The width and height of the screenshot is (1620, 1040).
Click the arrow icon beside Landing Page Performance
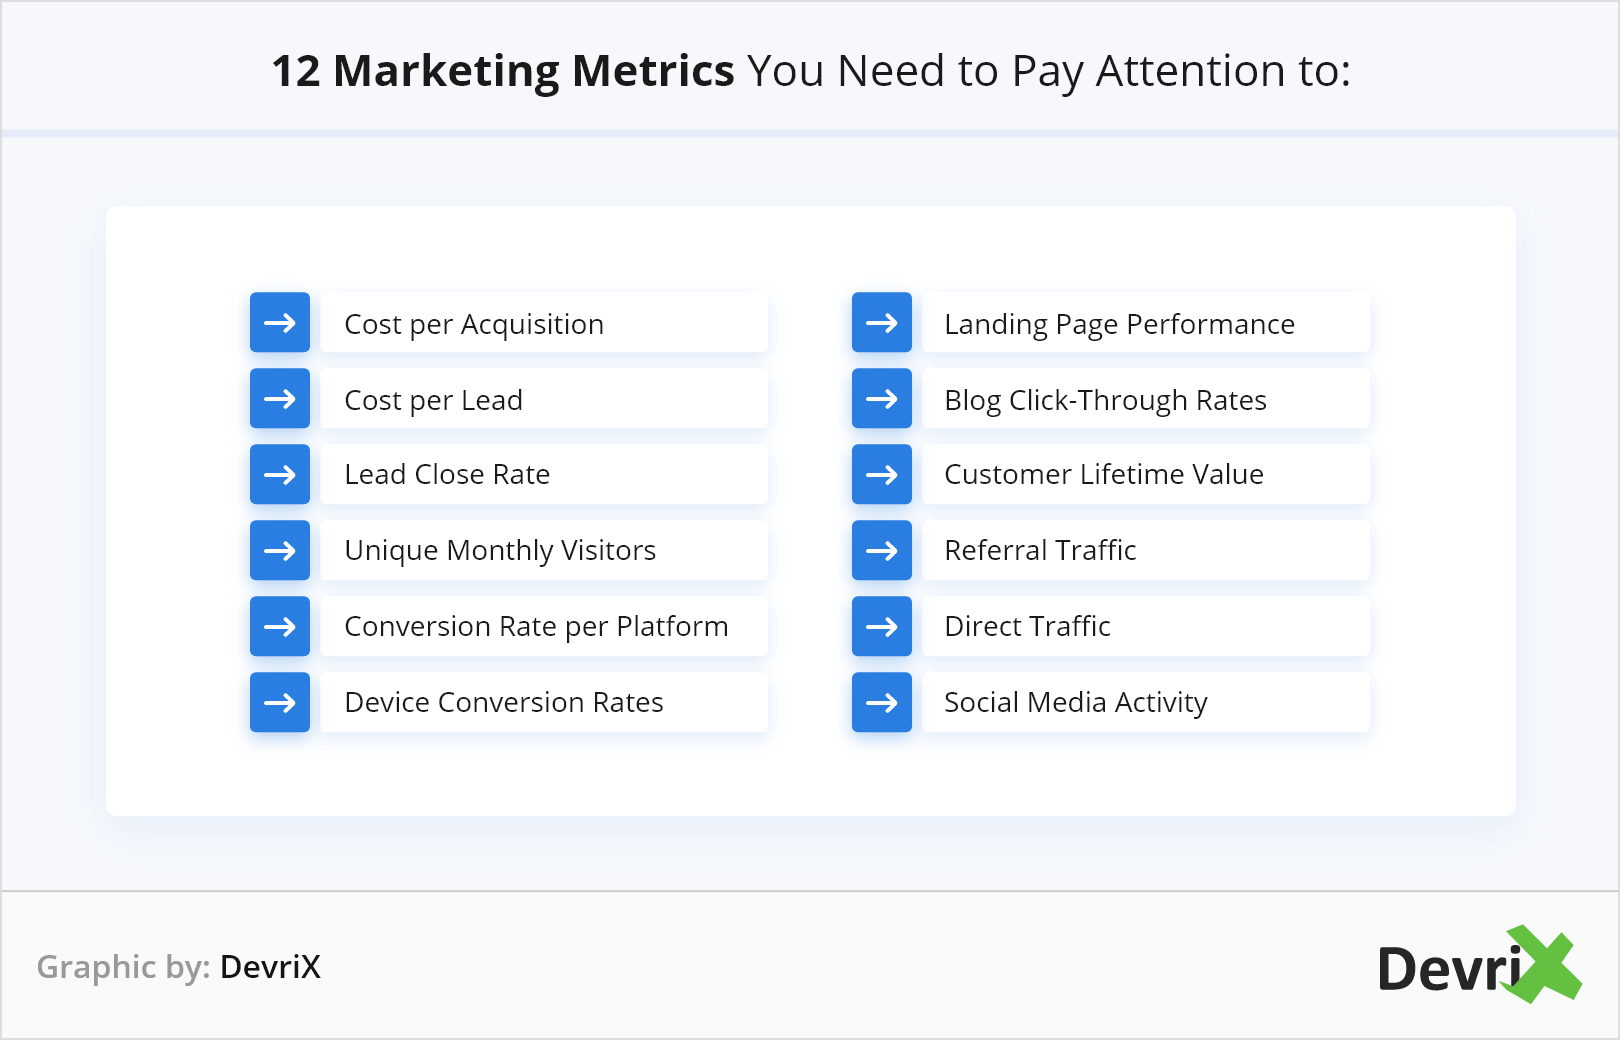[x=881, y=323]
